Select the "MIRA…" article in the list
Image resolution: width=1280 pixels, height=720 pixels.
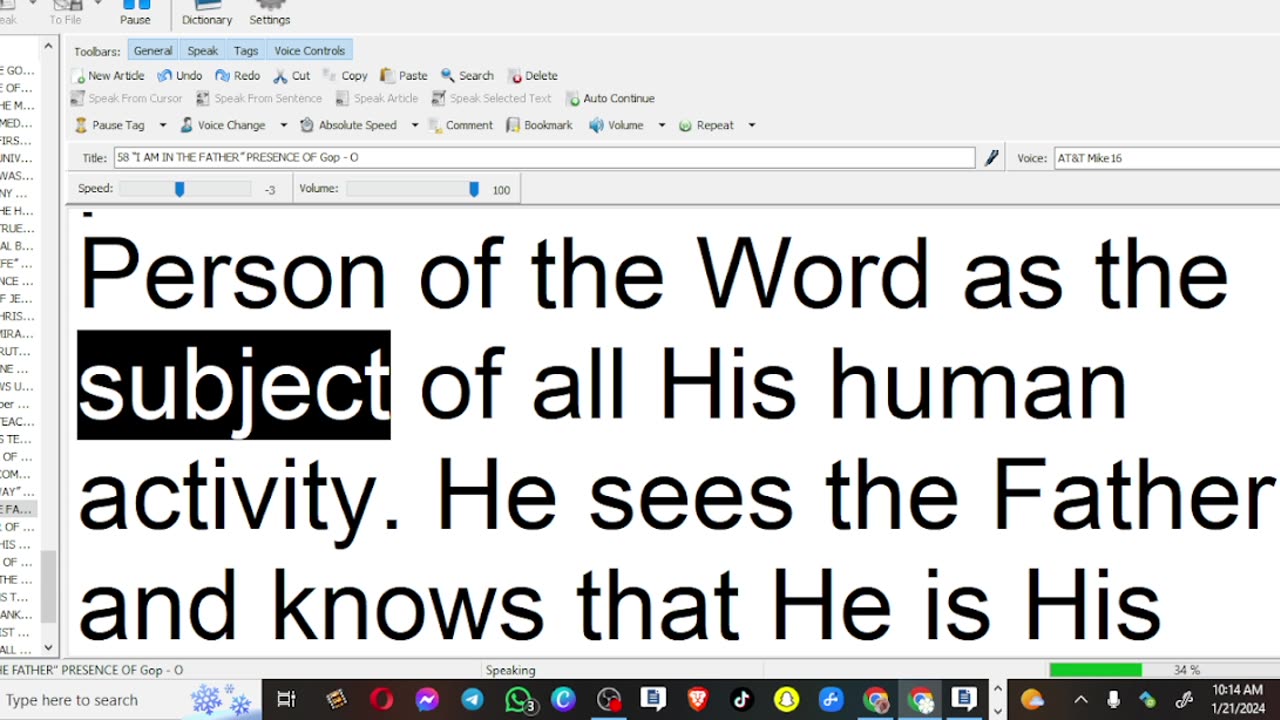tap(17, 333)
